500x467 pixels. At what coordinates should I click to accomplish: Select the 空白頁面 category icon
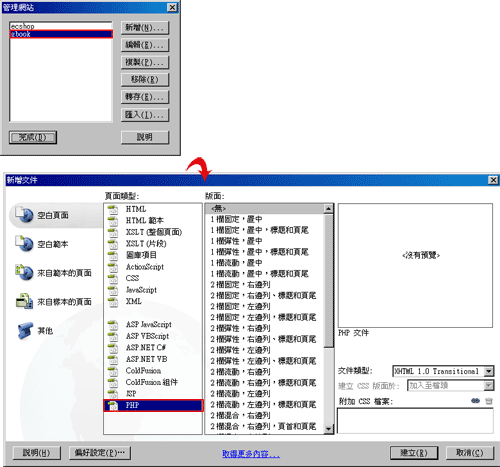(24, 215)
